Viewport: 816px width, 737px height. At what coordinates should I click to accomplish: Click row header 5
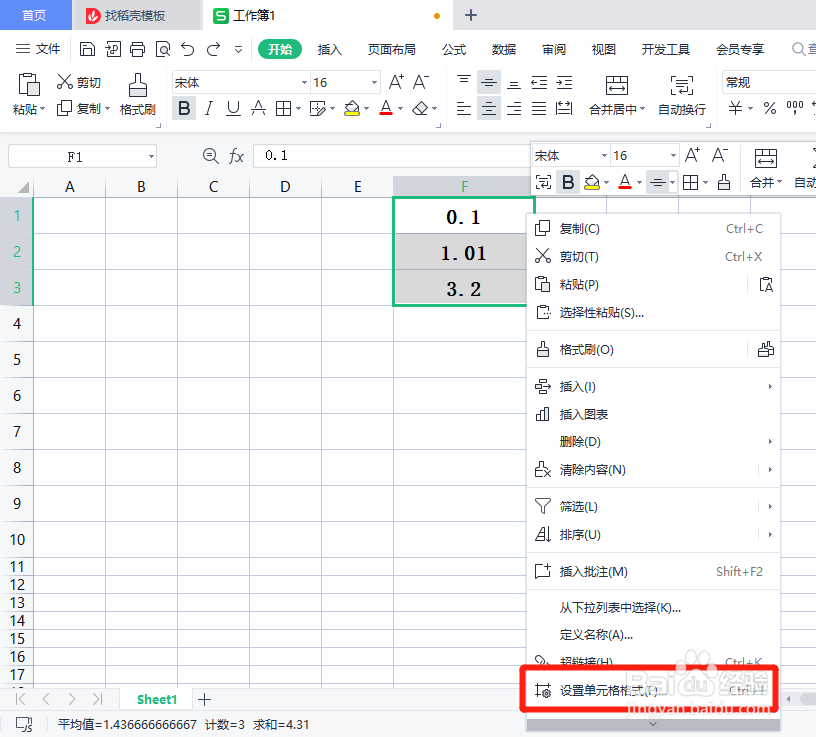pyautogui.click(x=17, y=360)
